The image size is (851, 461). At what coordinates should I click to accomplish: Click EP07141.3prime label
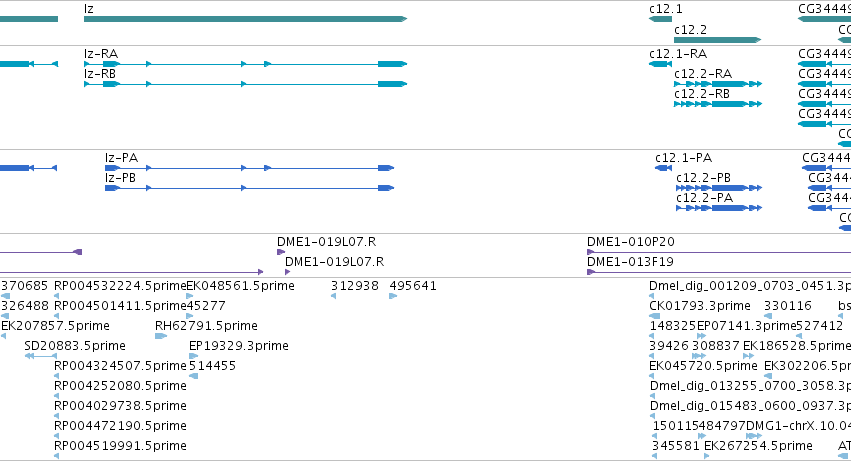point(746,326)
